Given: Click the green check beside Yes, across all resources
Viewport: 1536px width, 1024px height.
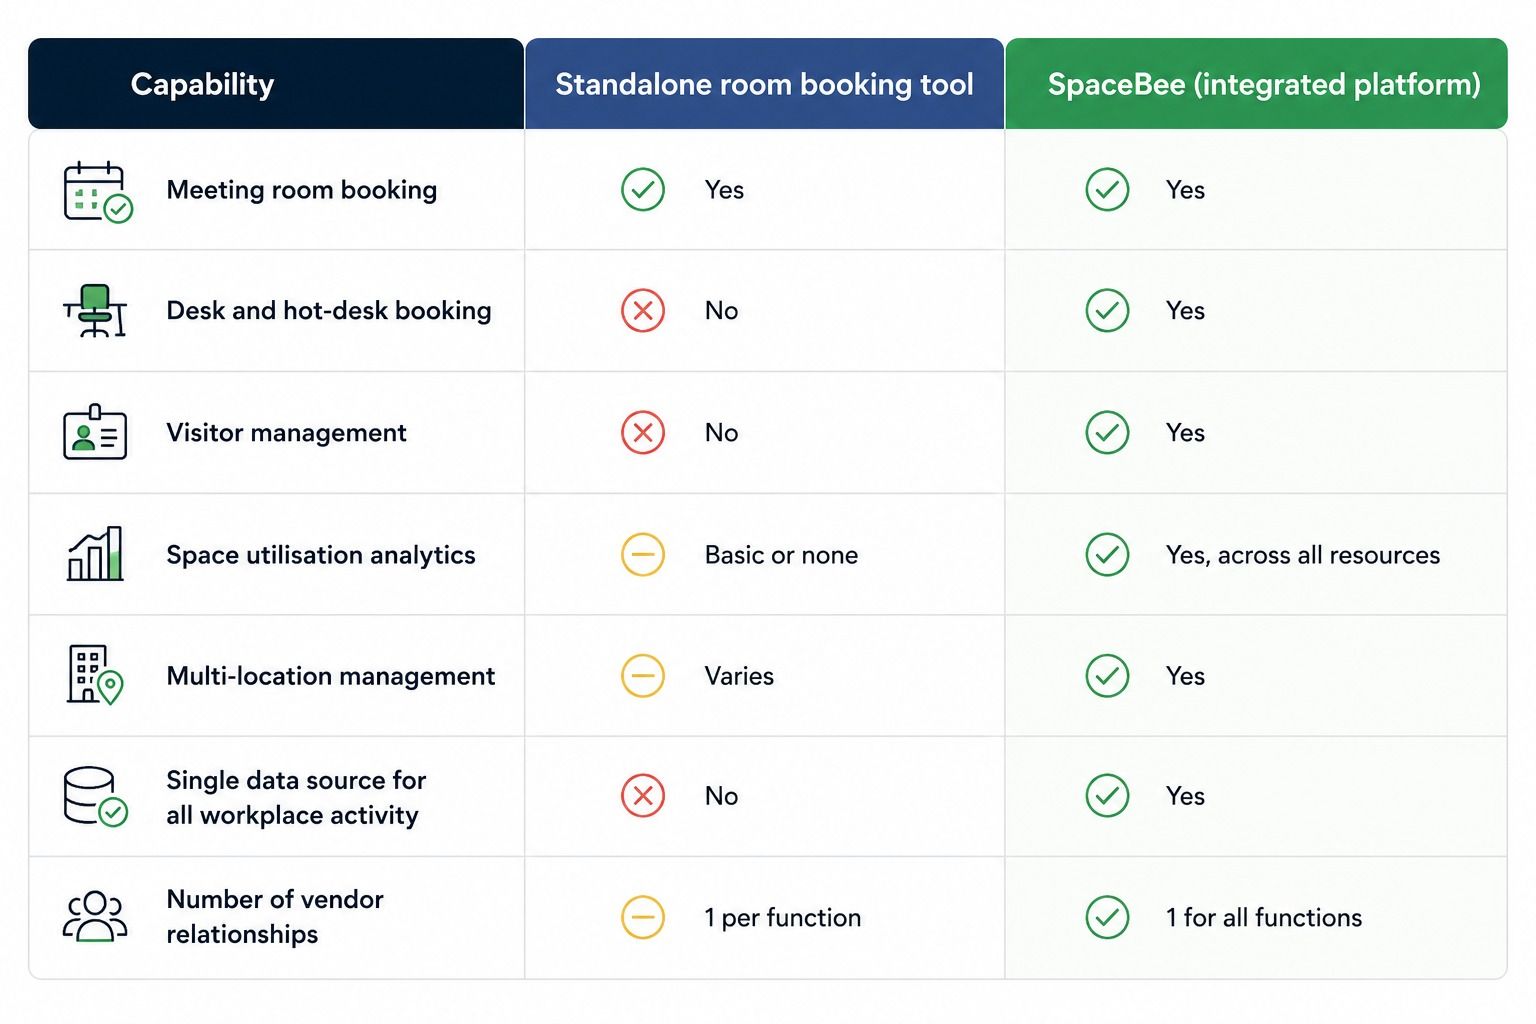Looking at the screenshot, I should (x=1107, y=554).
